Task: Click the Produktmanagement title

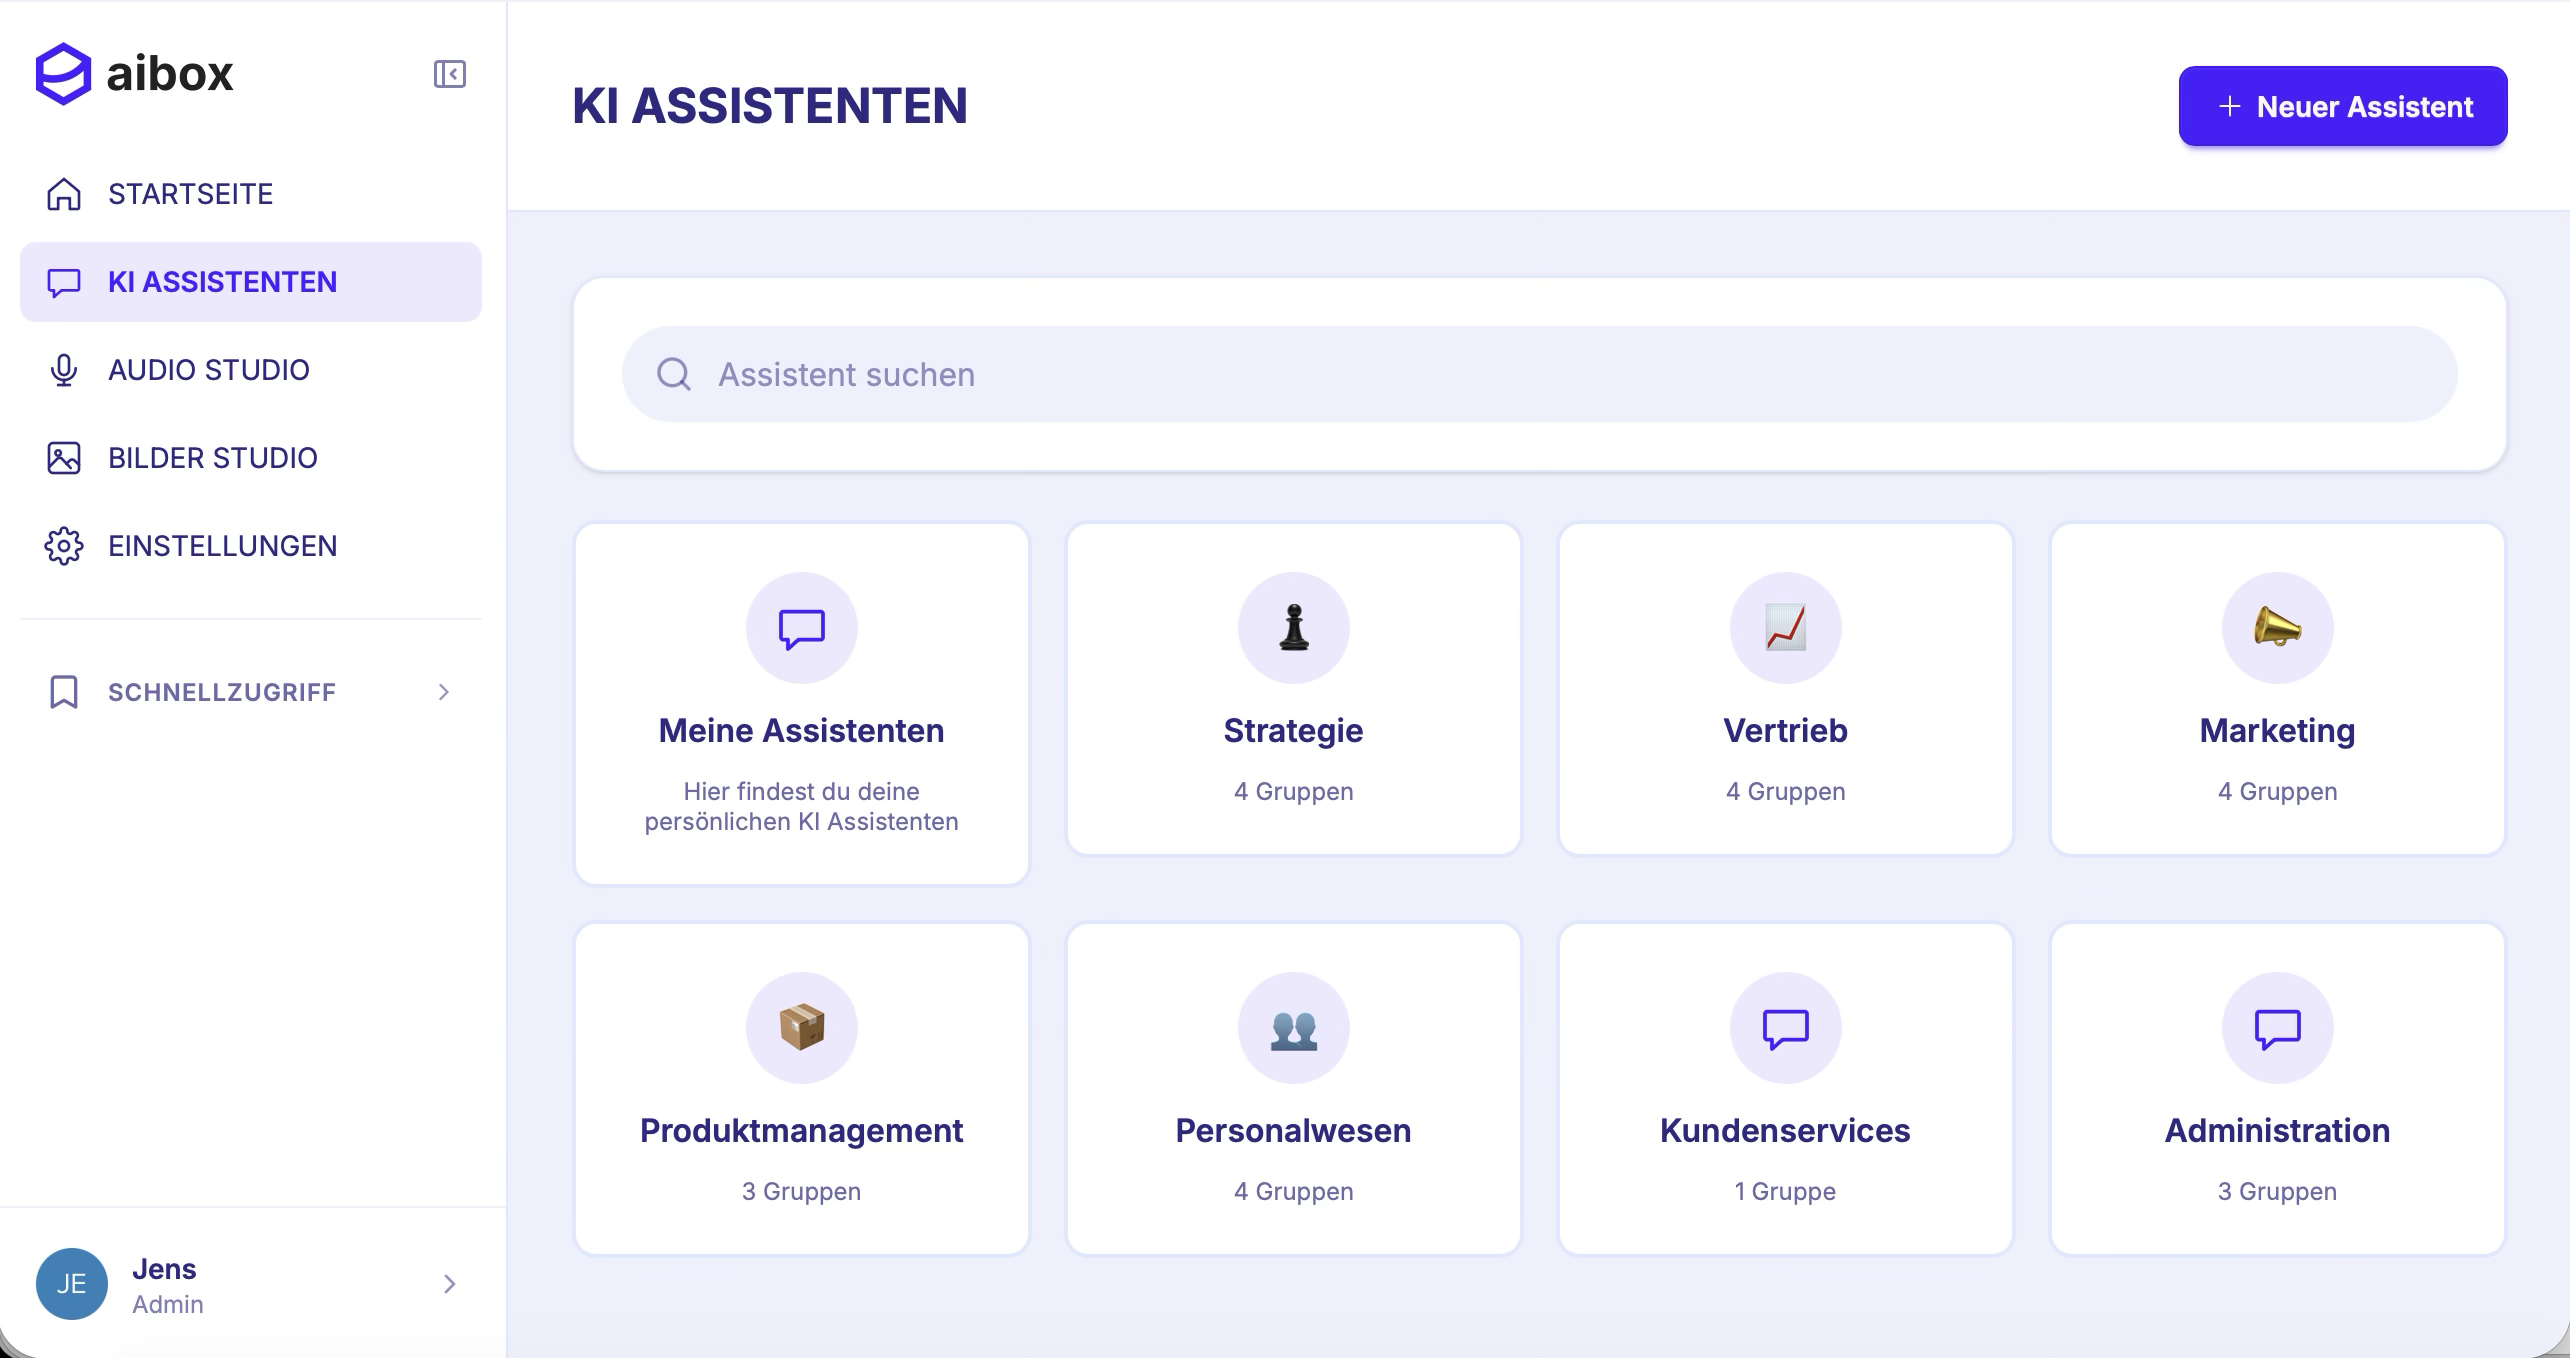Action: tap(802, 1131)
